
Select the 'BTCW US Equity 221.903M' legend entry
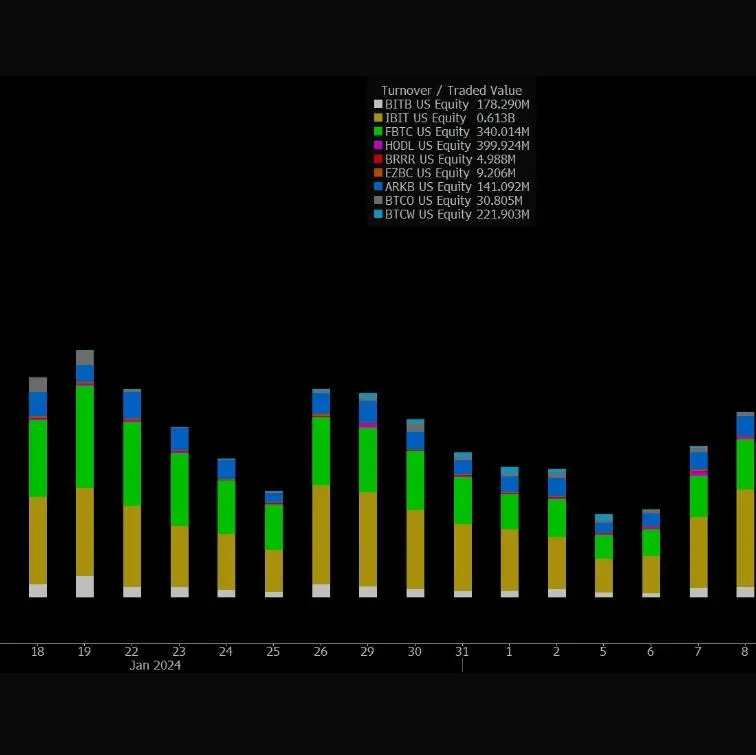tap(452, 214)
